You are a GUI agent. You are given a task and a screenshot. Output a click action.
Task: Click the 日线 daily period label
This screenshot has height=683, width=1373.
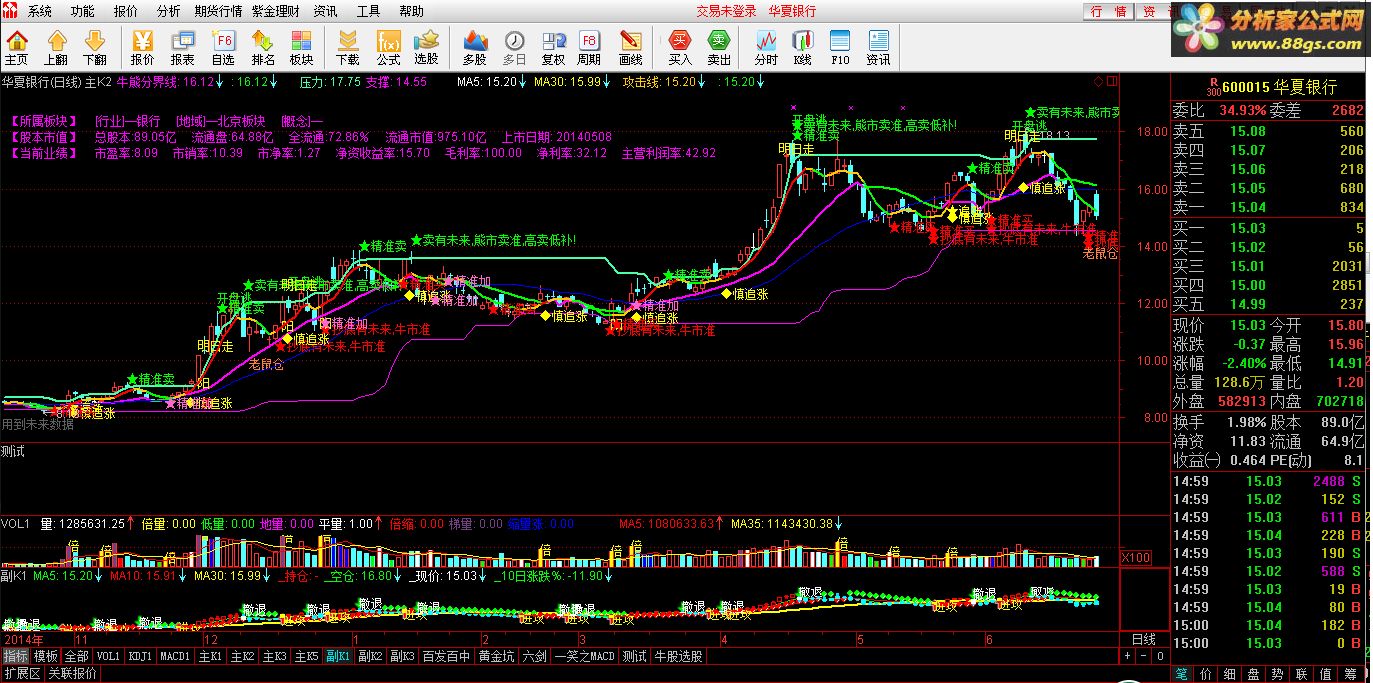coord(1143,639)
